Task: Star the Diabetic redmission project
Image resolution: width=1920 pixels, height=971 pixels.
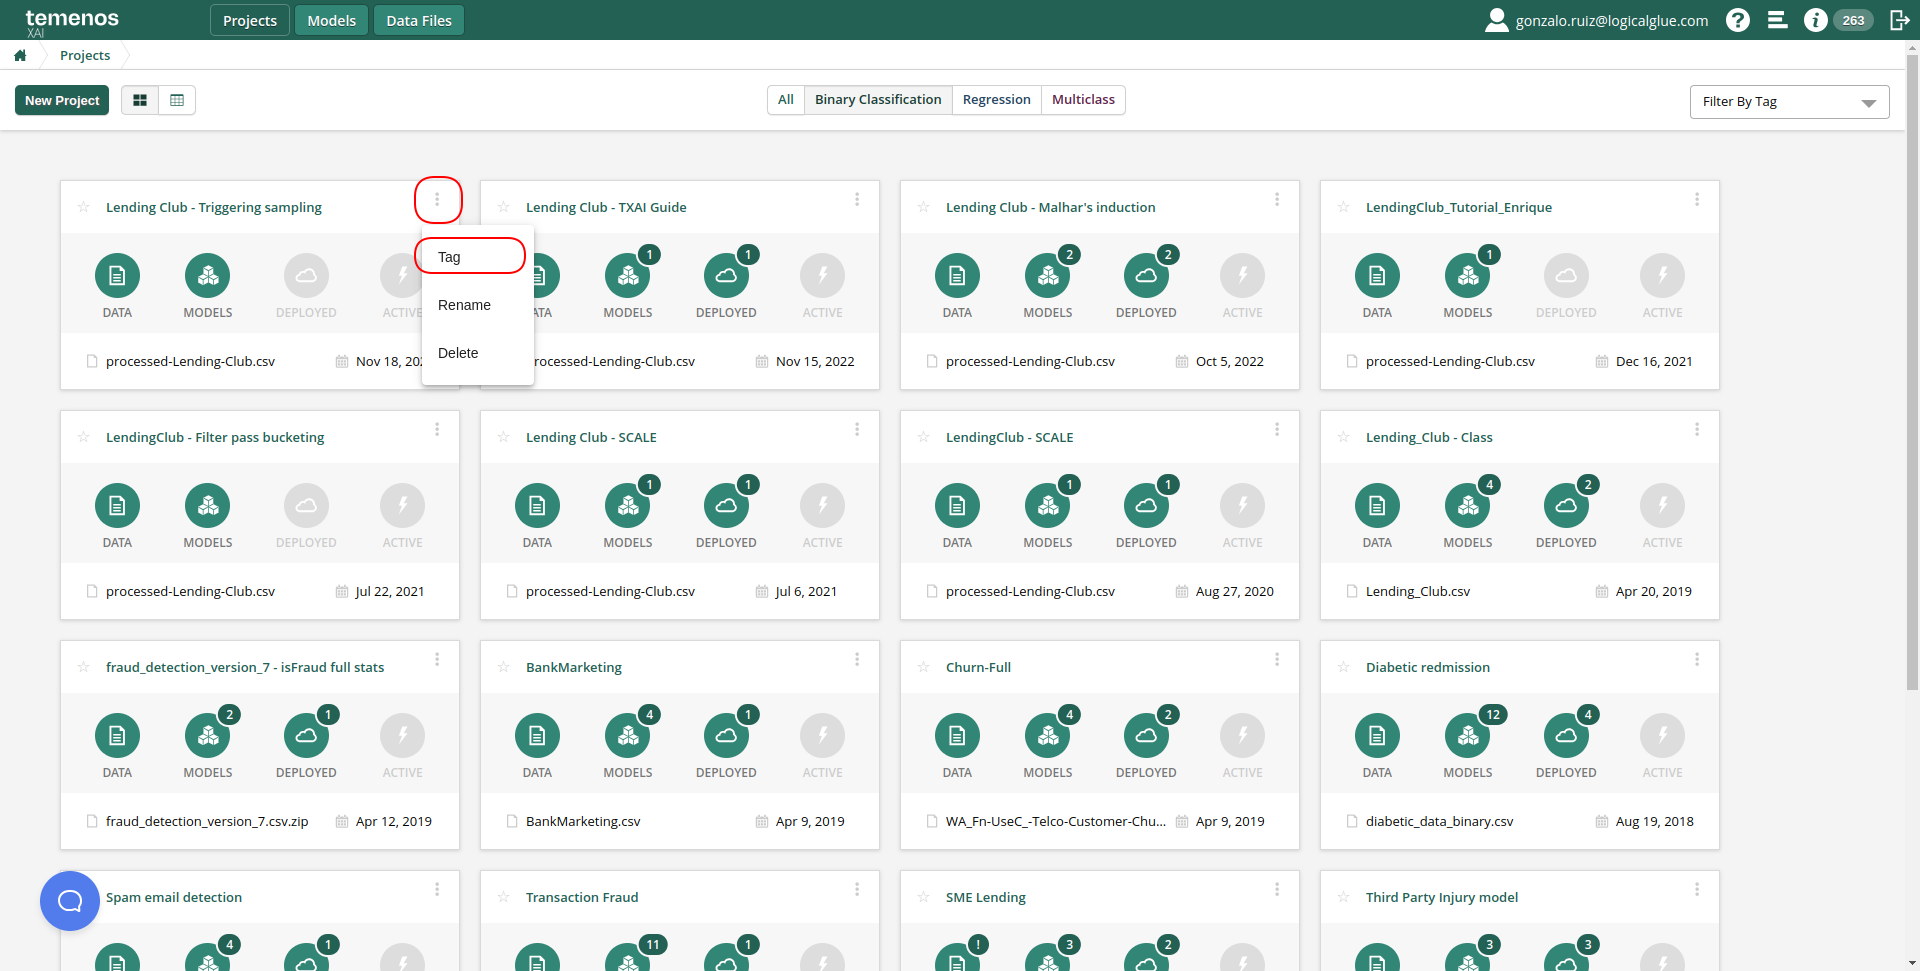Action: point(1344,667)
